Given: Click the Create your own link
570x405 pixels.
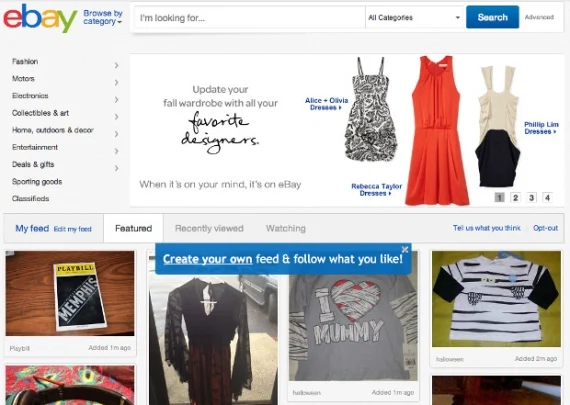Looking at the screenshot, I should (x=208, y=259).
